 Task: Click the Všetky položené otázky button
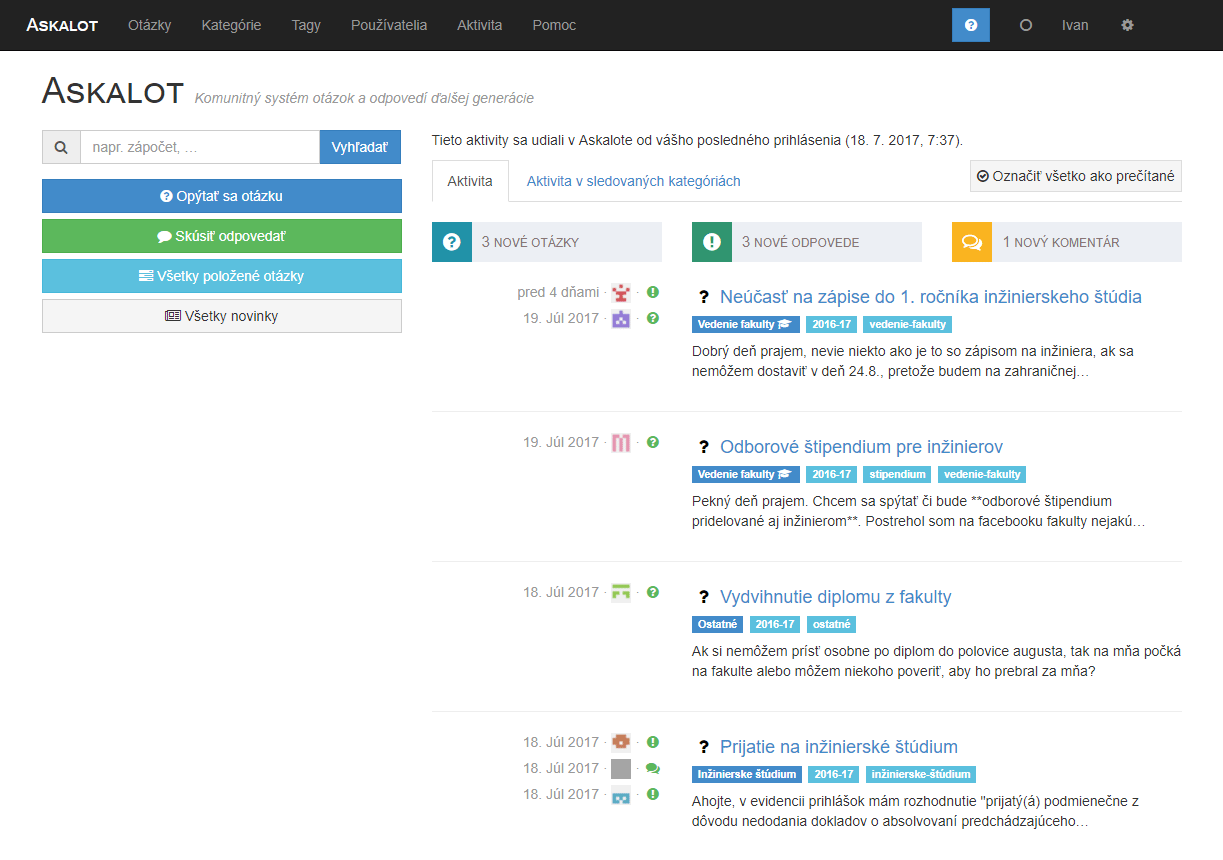click(222, 276)
